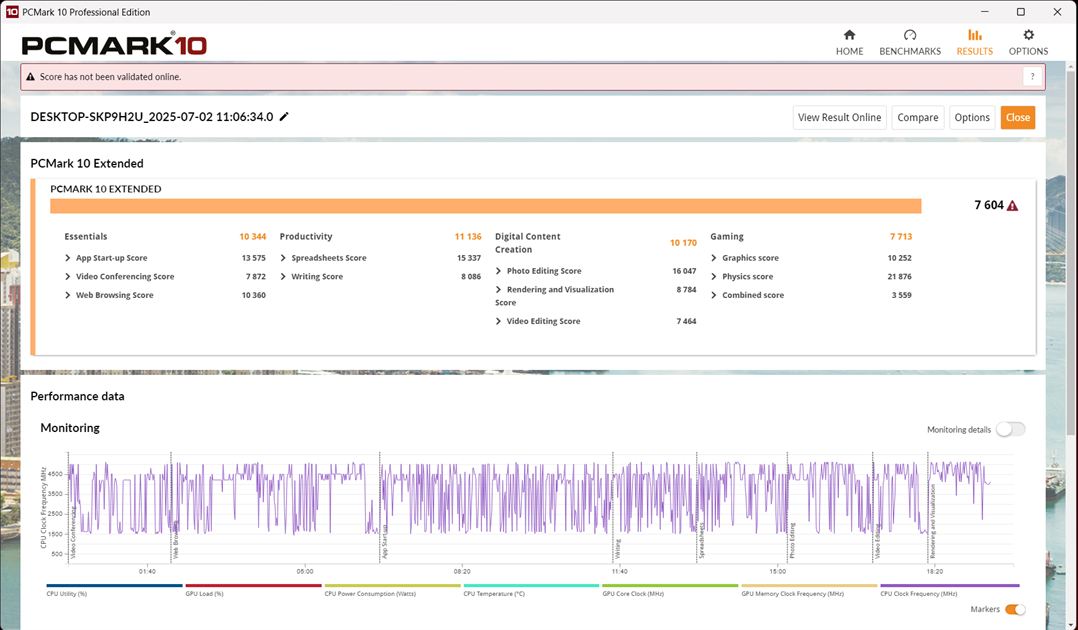Select GPU Load (%) legend bar
Screen dimensions: 1078x630
[253, 586]
